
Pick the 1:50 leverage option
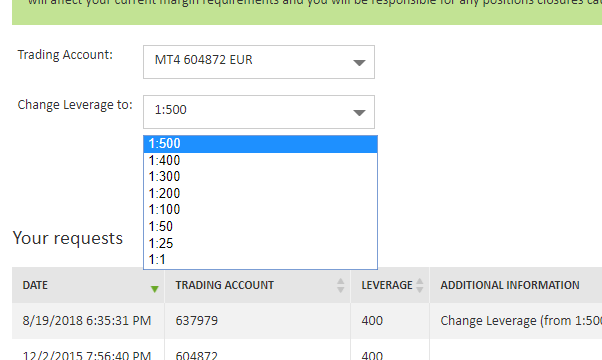pos(260,226)
